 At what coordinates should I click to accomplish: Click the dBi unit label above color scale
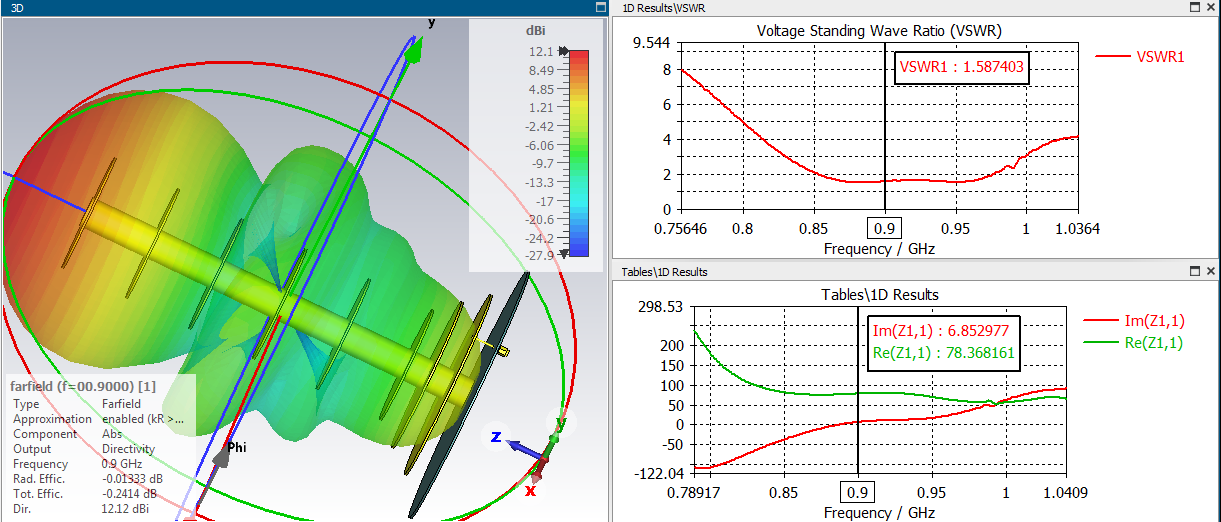click(x=536, y=30)
